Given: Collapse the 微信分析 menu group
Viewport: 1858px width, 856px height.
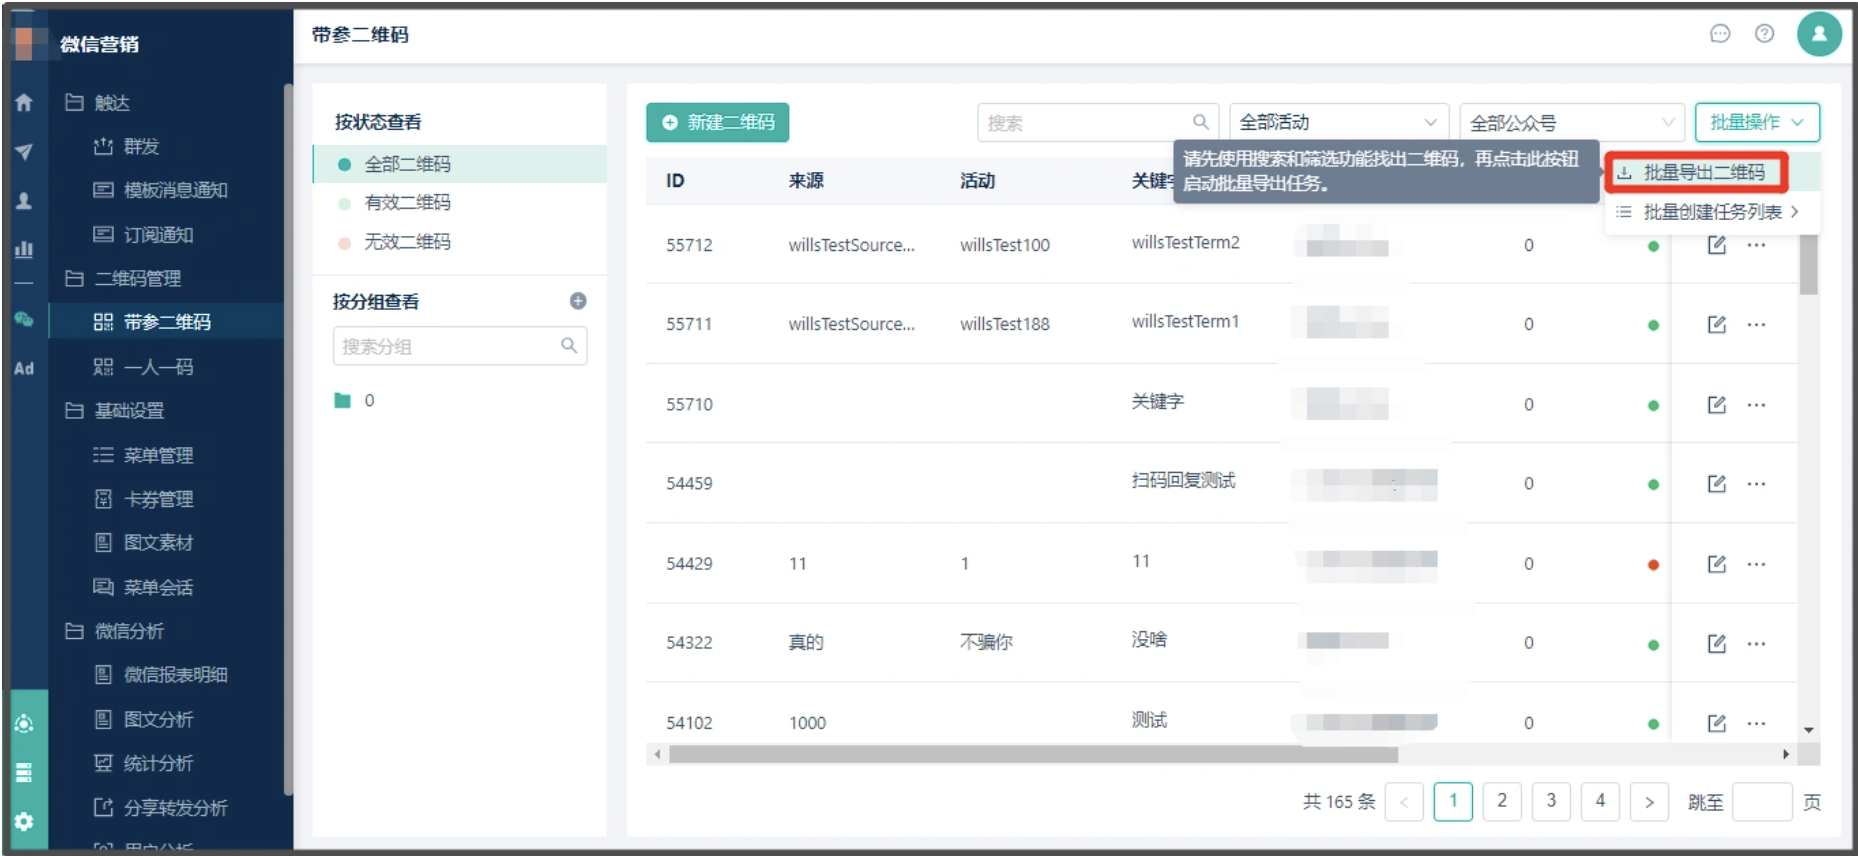Looking at the screenshot, I should coord(114,631).
